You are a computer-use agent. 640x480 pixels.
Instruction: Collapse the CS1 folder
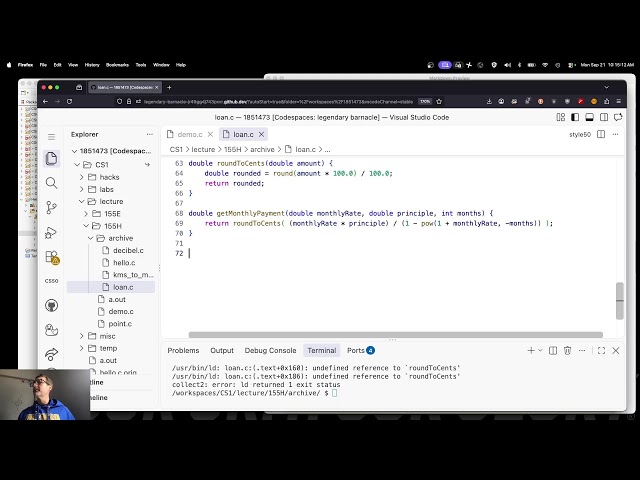[77, 165]
